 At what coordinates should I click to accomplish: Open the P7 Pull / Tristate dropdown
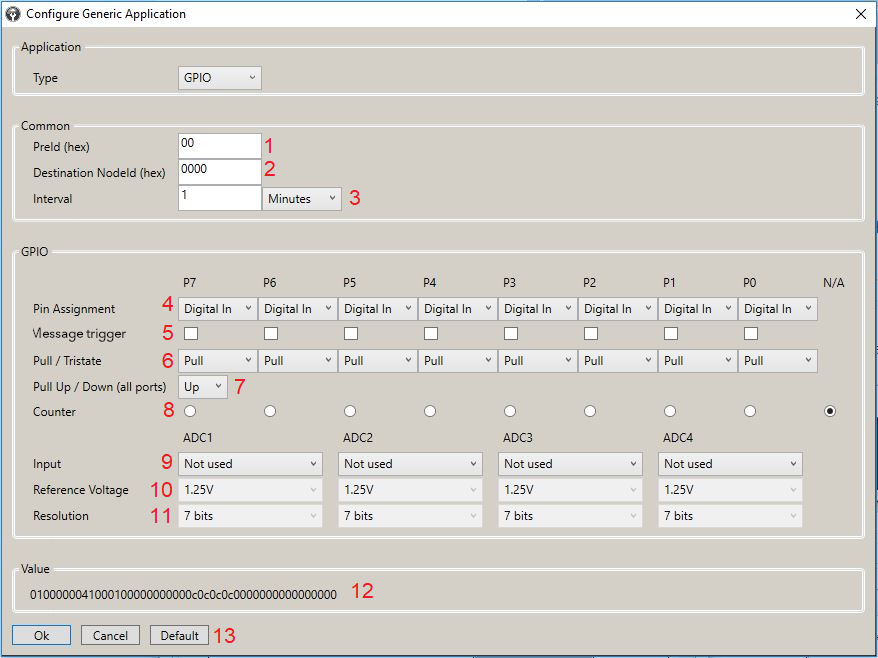tap(218, 361)
